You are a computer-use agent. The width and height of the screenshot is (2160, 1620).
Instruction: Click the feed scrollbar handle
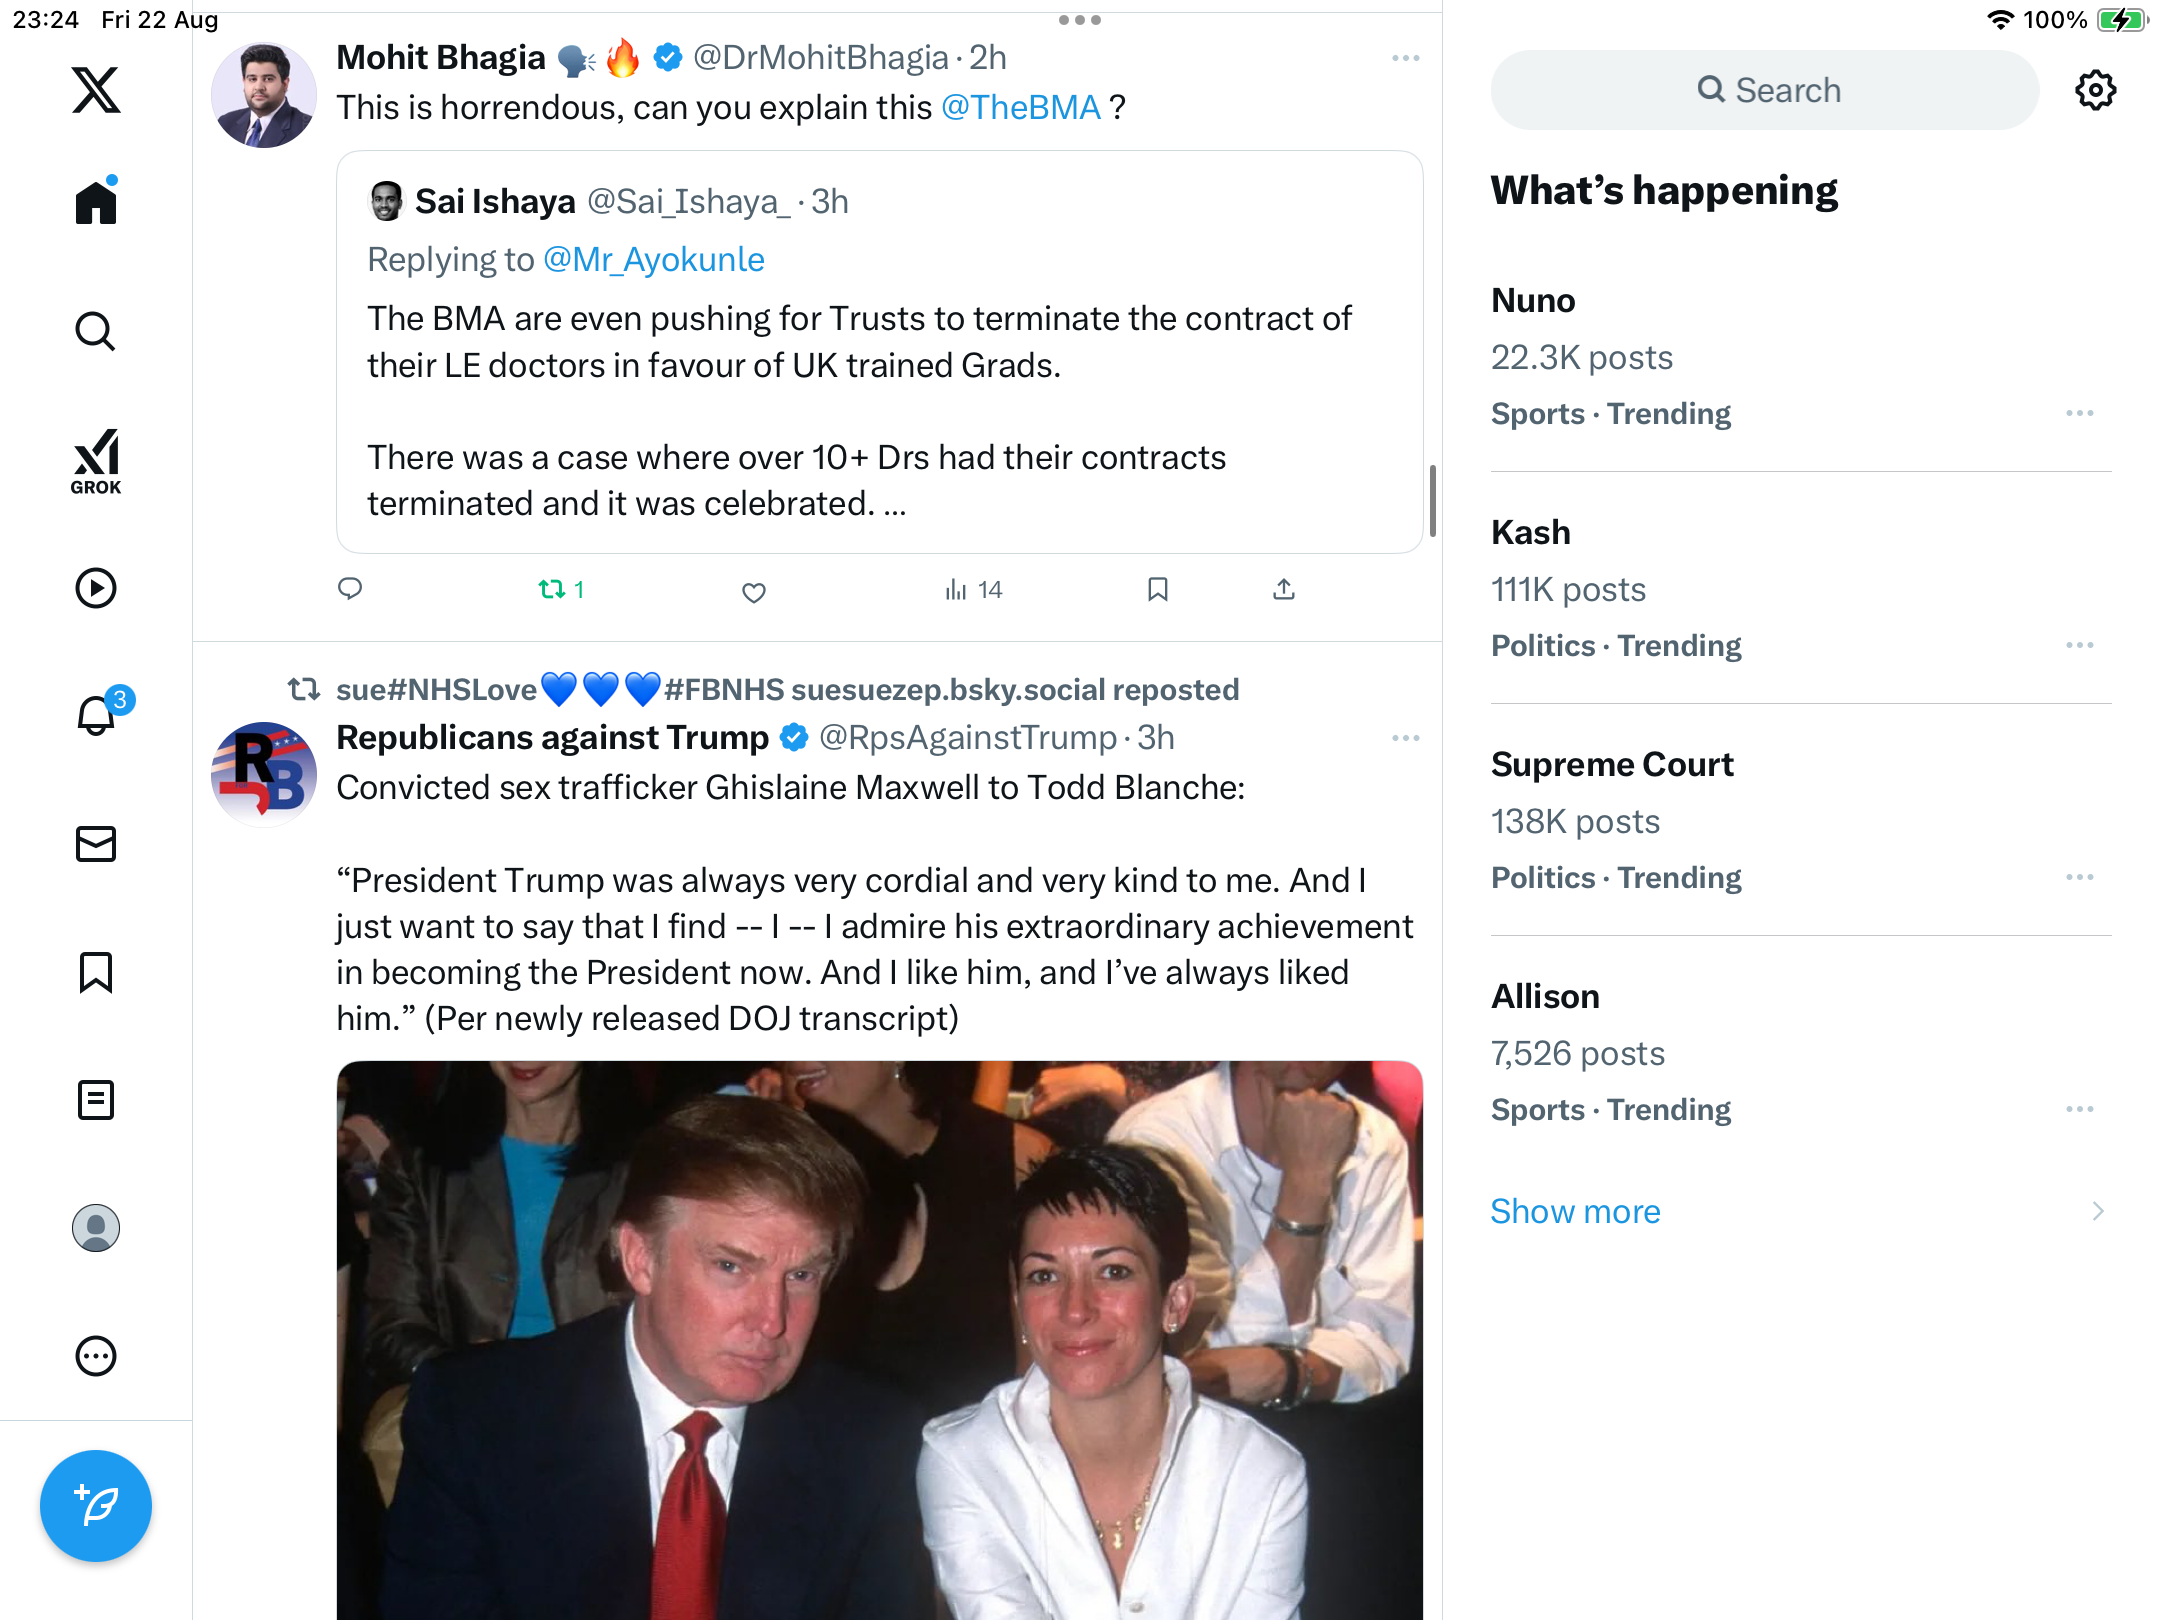pos(1433,500)
